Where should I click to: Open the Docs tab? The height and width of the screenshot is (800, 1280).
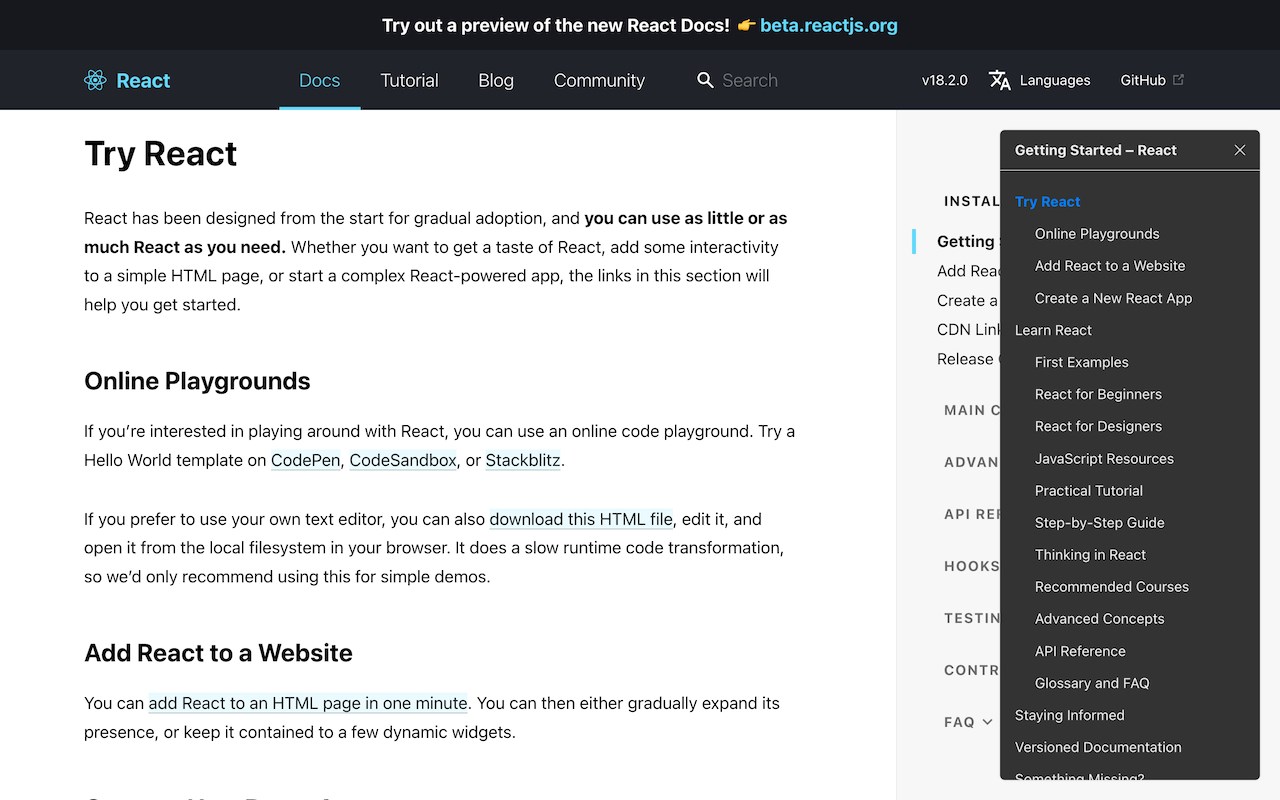[x=320, y=80]
